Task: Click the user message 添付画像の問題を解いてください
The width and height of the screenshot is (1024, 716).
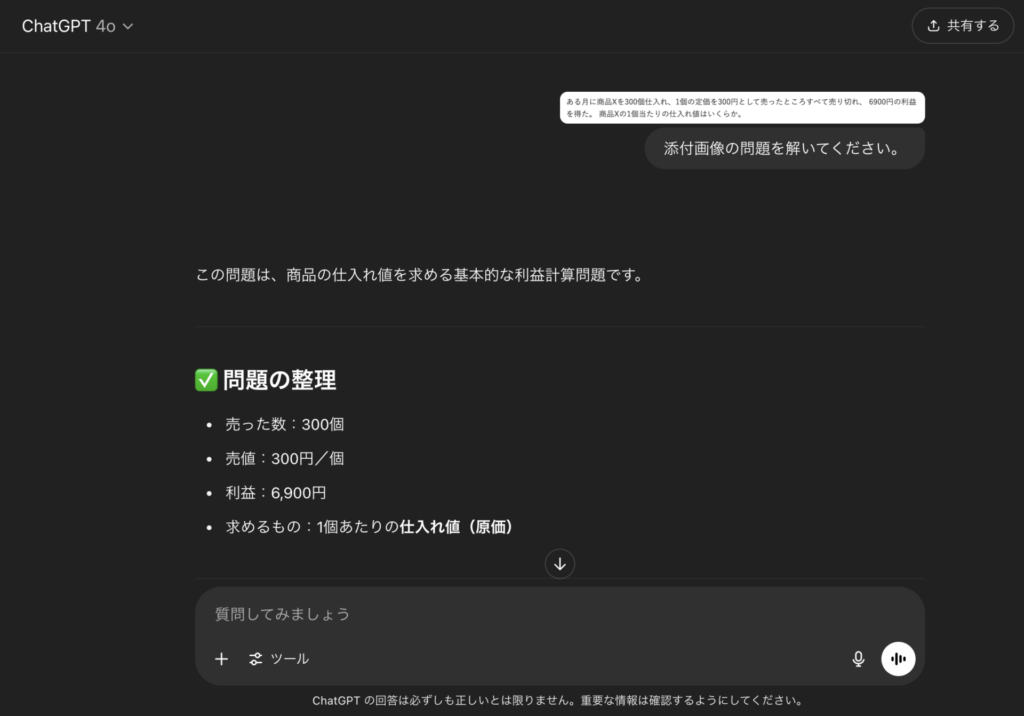Action: click(x=784, y=148)
